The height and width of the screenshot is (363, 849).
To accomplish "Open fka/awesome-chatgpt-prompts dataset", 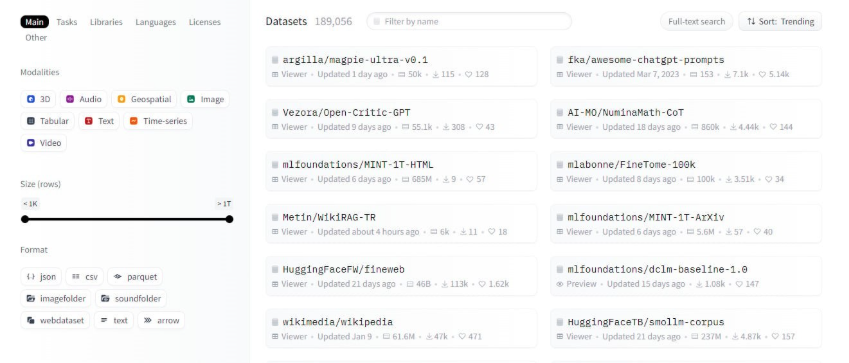I will 686,66.
